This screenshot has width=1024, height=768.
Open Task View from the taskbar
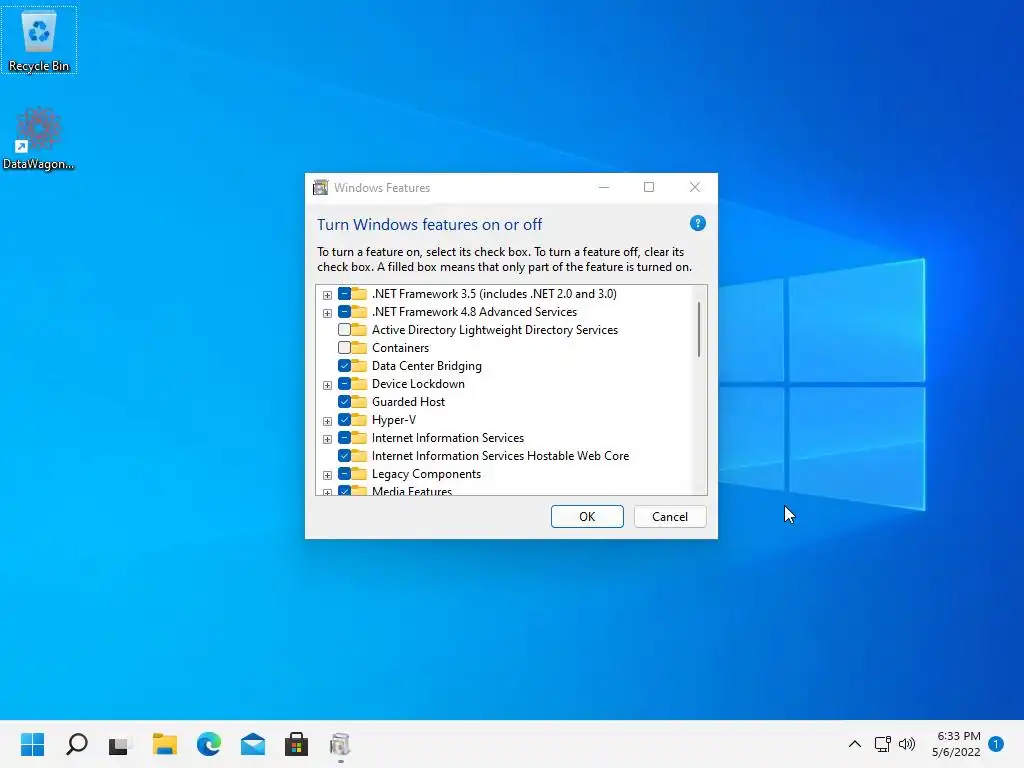(120, 744)
